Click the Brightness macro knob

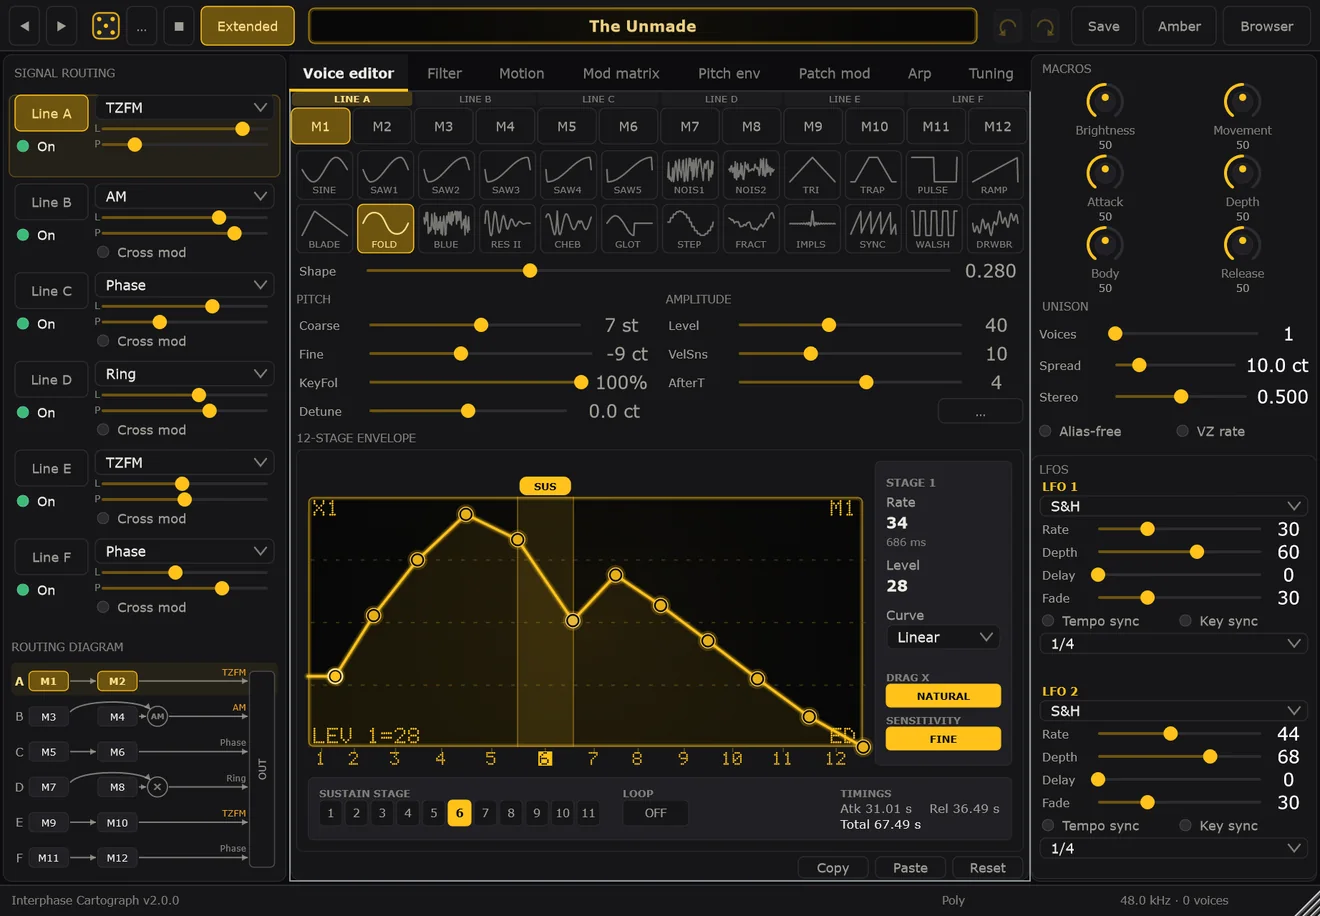tap(1105, 100)
